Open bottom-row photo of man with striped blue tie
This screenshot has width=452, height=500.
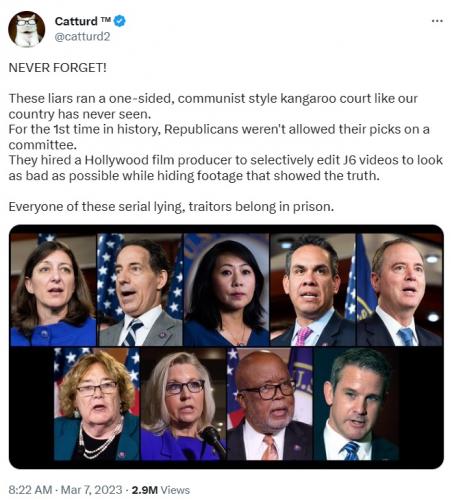pos(356,404)
